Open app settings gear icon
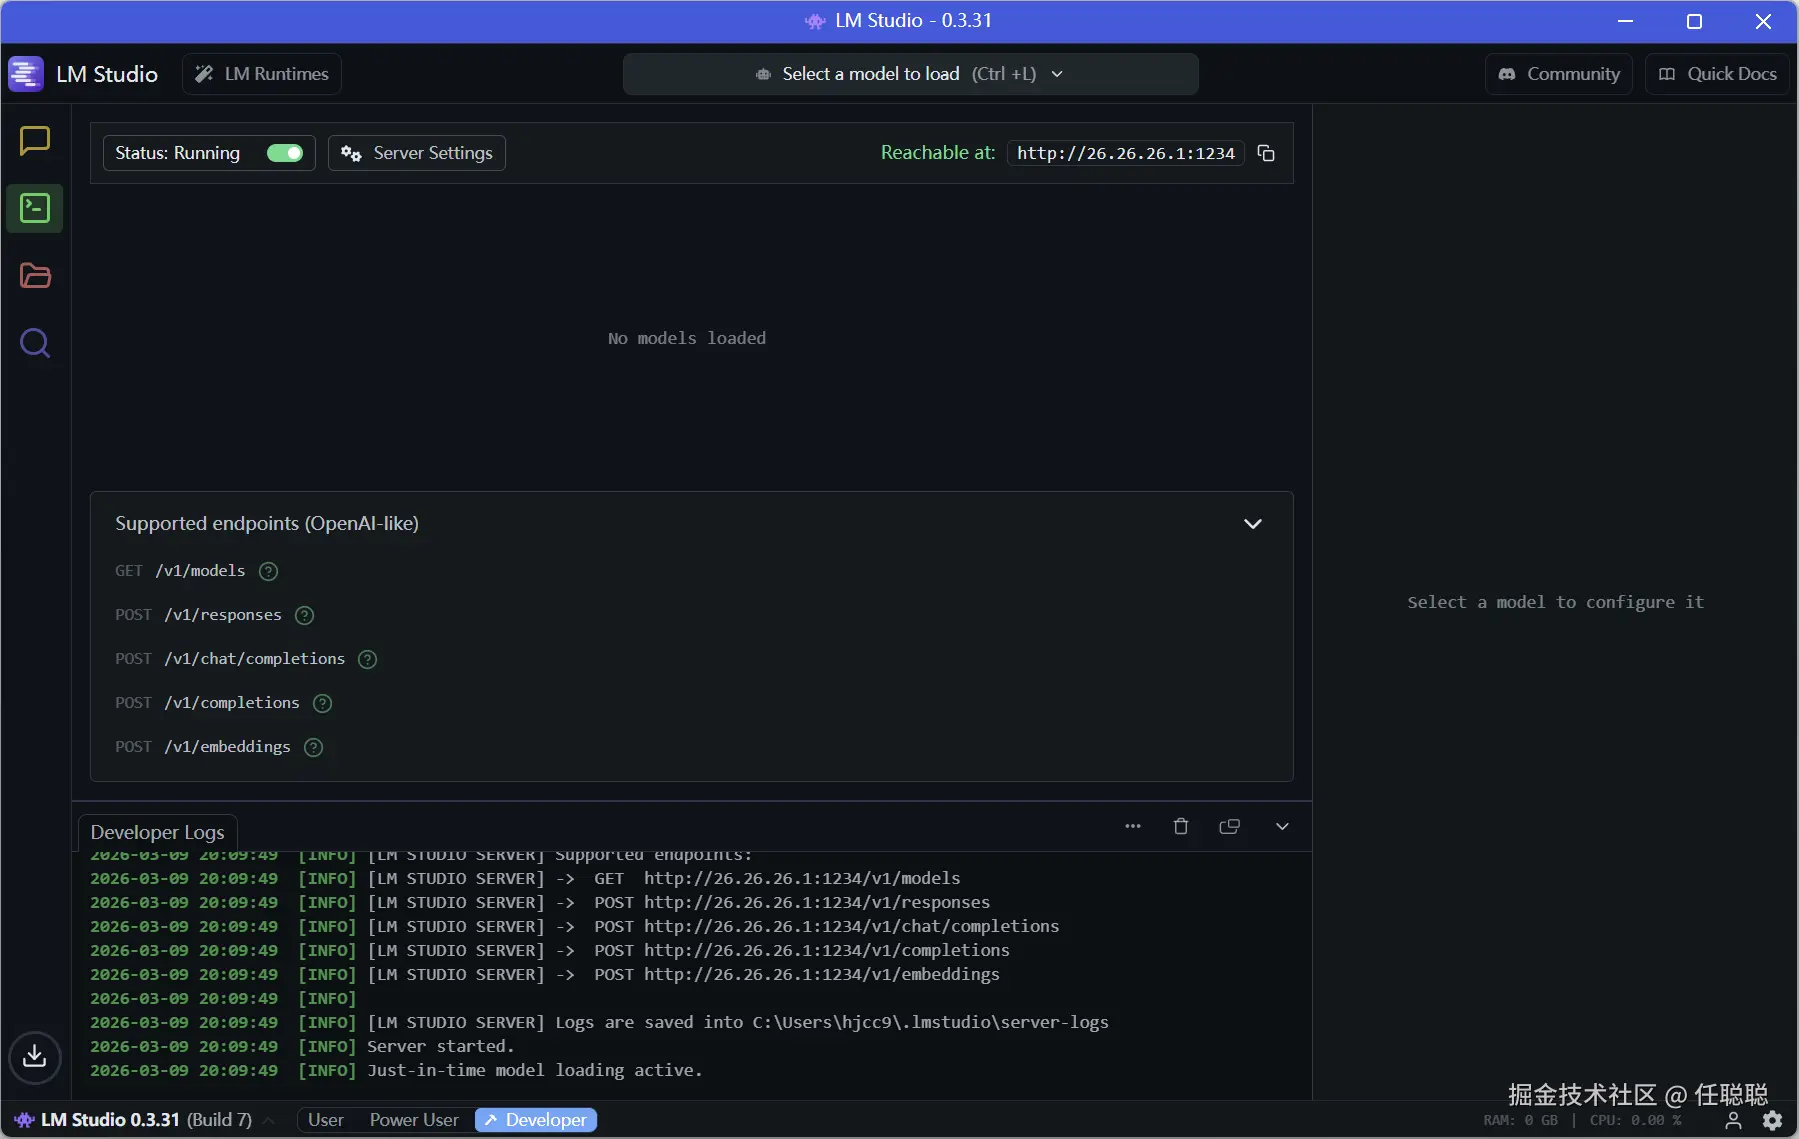The width and height of the screenshot is (1799, 1139). click(x=1773, y=1120)
